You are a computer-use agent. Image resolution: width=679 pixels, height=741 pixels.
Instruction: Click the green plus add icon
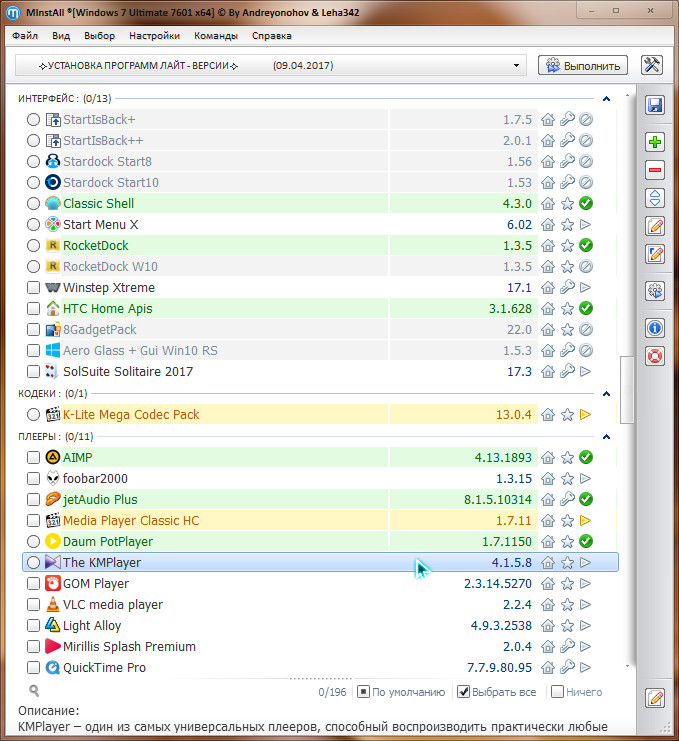[x=655, y=142]
